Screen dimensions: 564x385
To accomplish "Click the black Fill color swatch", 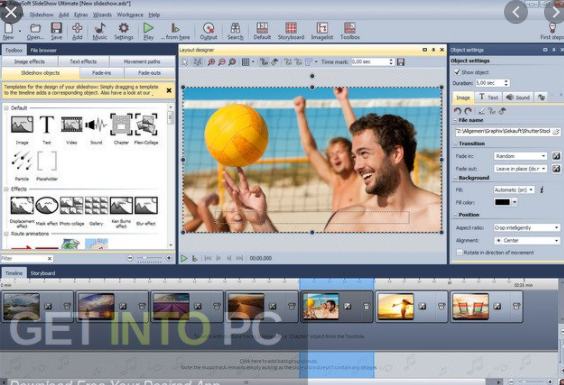I will (502, 202).
